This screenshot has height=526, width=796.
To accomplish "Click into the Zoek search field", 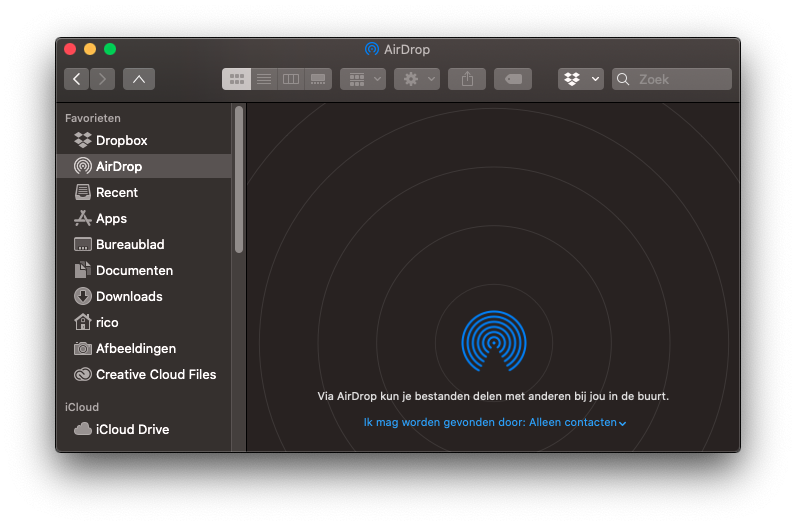I will (x=672, y=79).
